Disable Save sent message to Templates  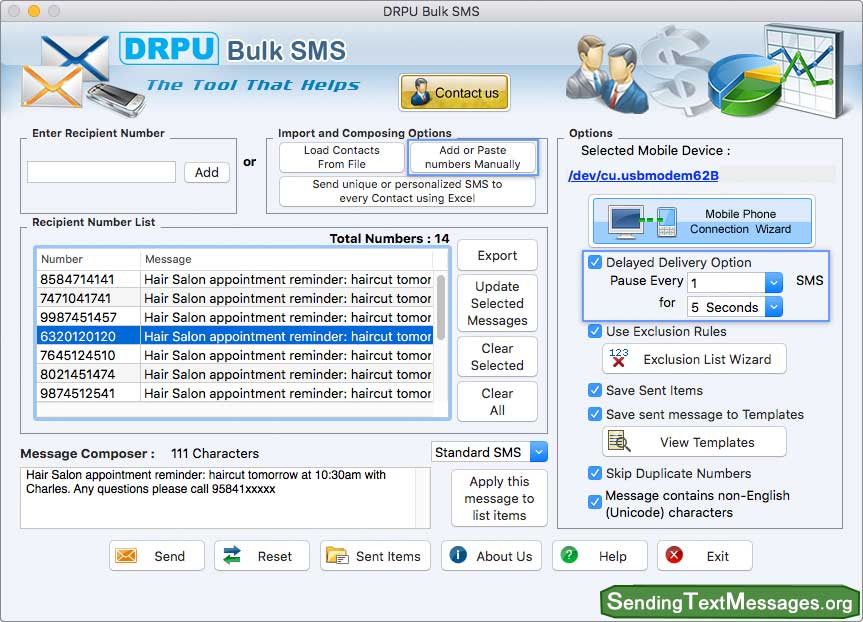(x=595, y=414)
